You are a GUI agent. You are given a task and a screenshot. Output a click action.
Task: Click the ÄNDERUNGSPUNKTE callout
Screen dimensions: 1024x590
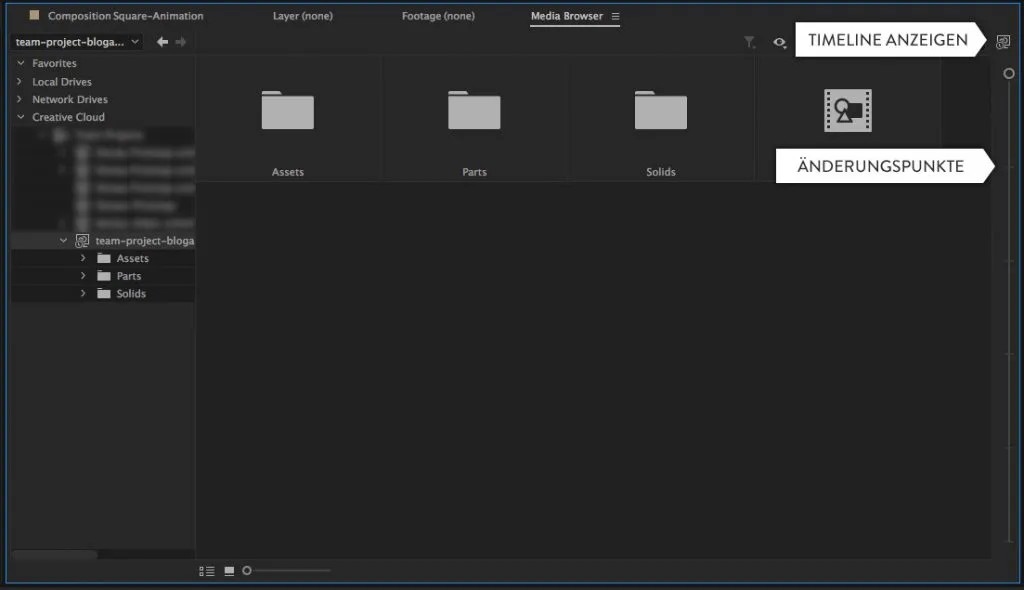[x=880, y=166]
